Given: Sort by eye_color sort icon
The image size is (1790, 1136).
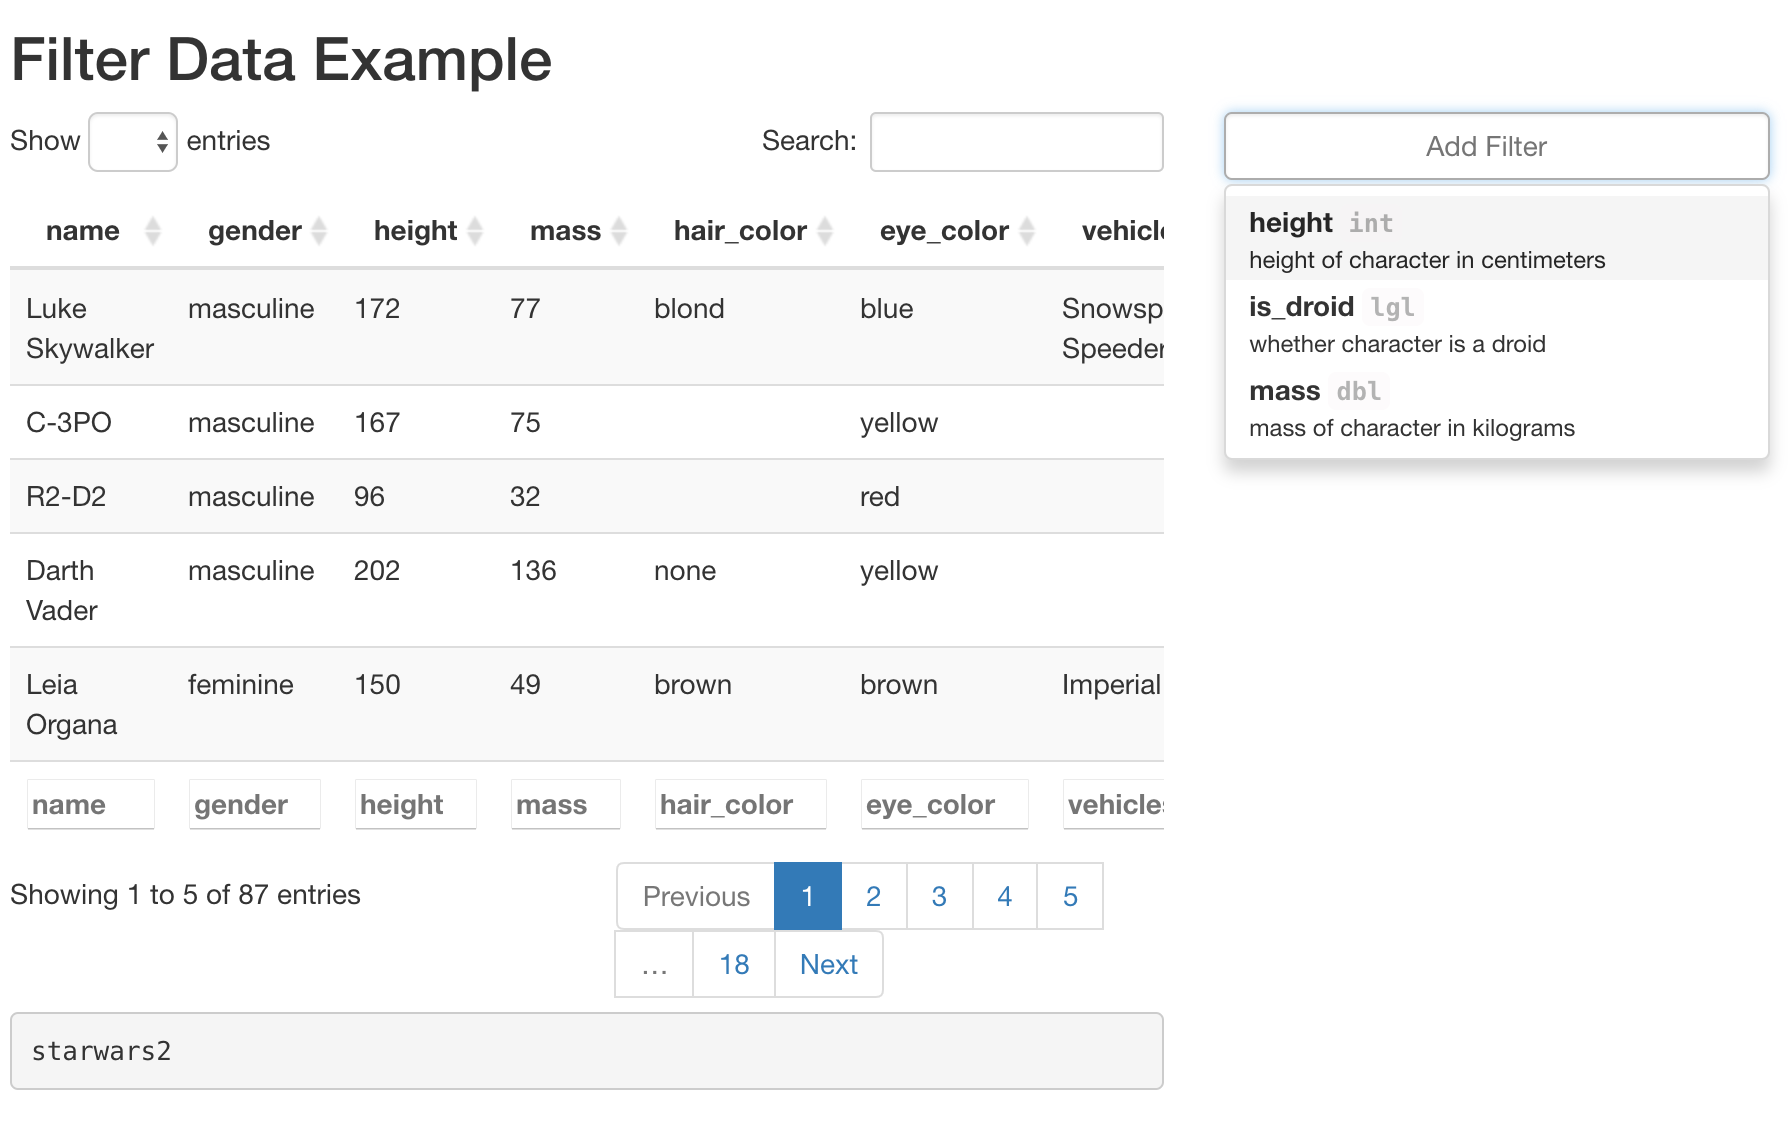Looking at the screenshot, I should [1027, 231].
